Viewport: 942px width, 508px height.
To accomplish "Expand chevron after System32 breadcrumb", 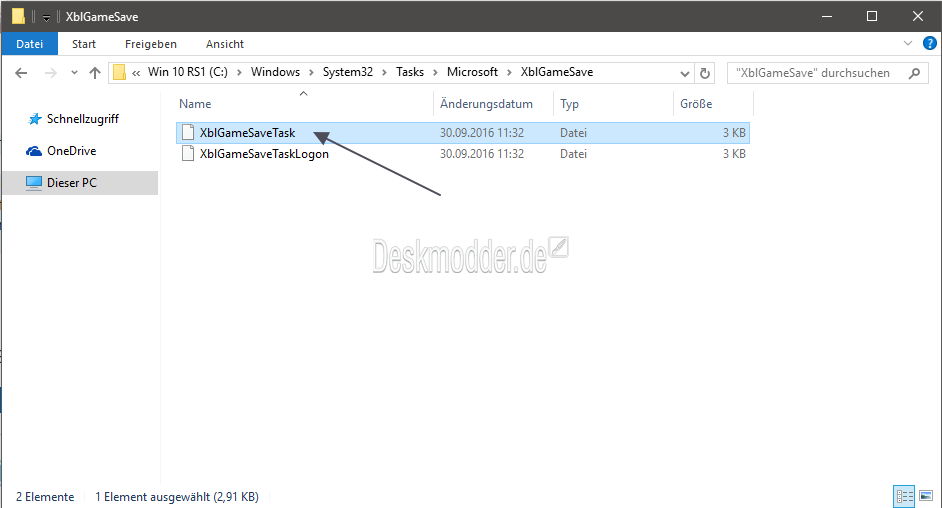I will tap(384, 73).
